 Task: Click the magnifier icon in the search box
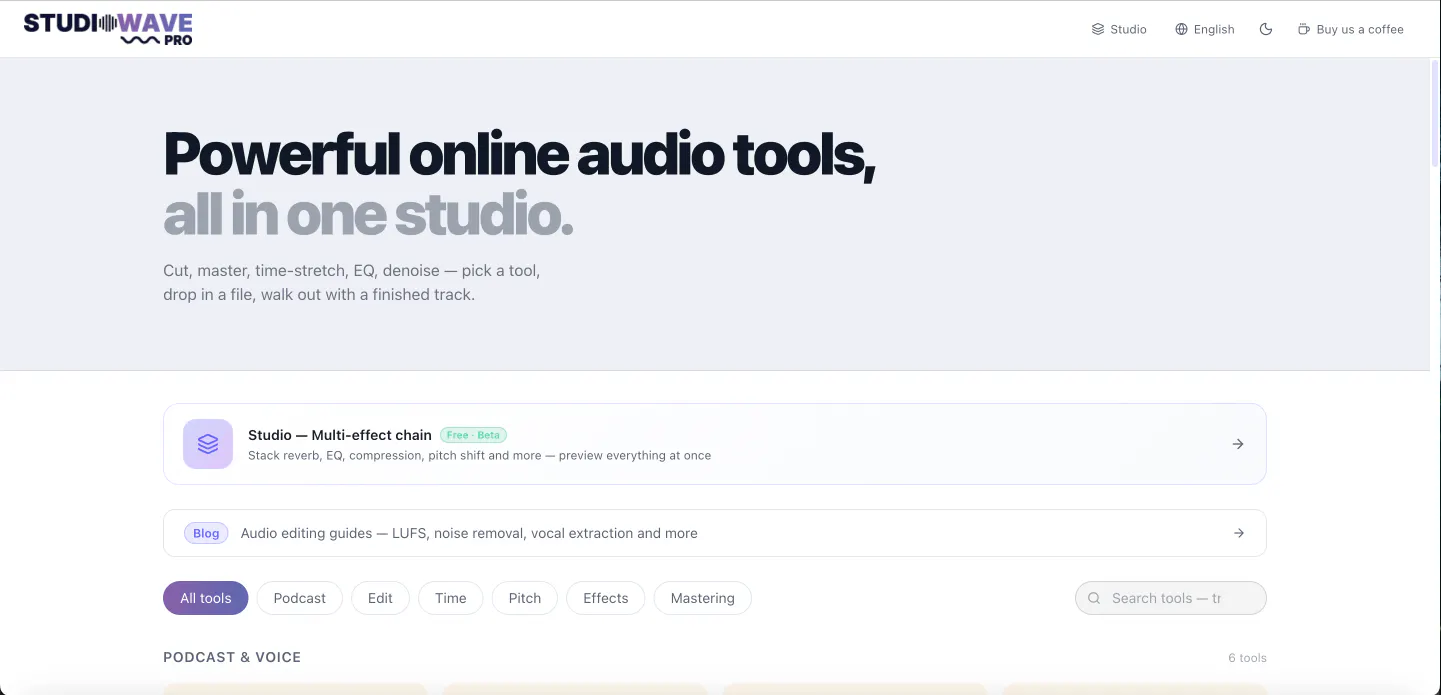click(1094, 598)
